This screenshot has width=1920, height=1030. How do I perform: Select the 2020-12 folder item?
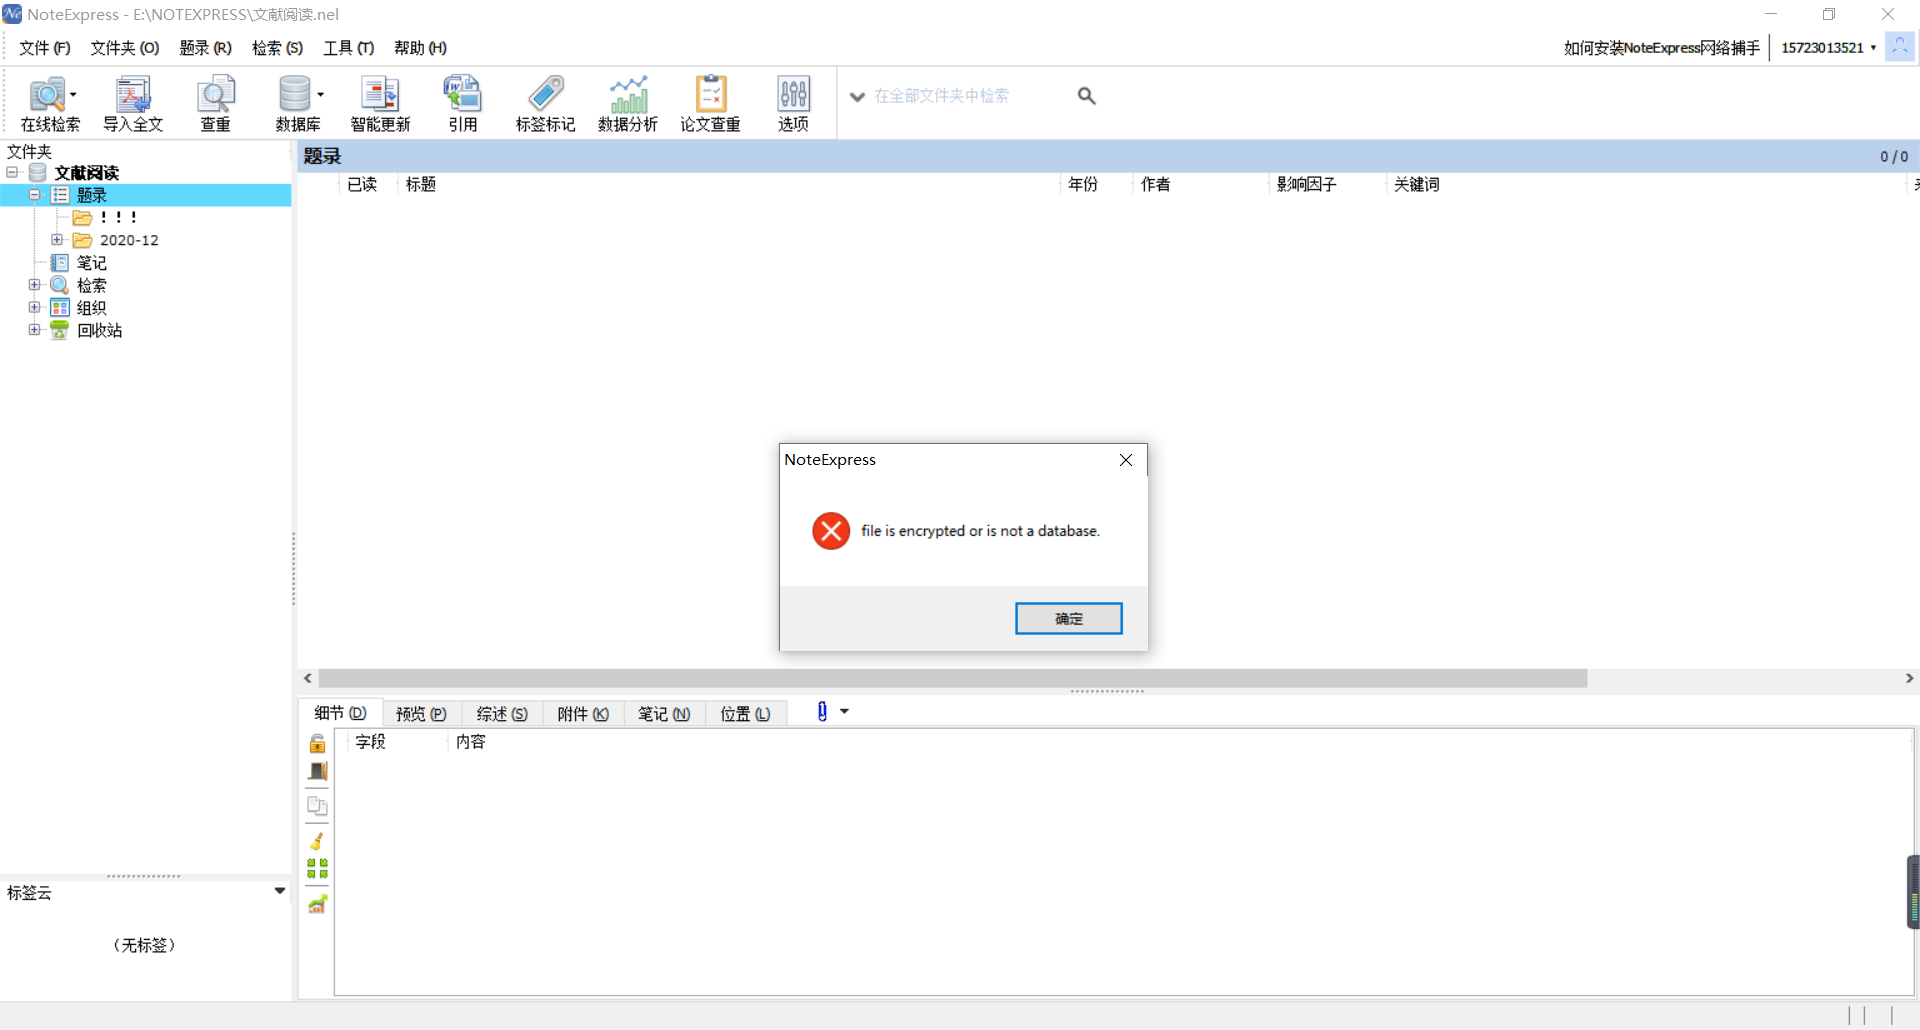[x=129, y=240]
